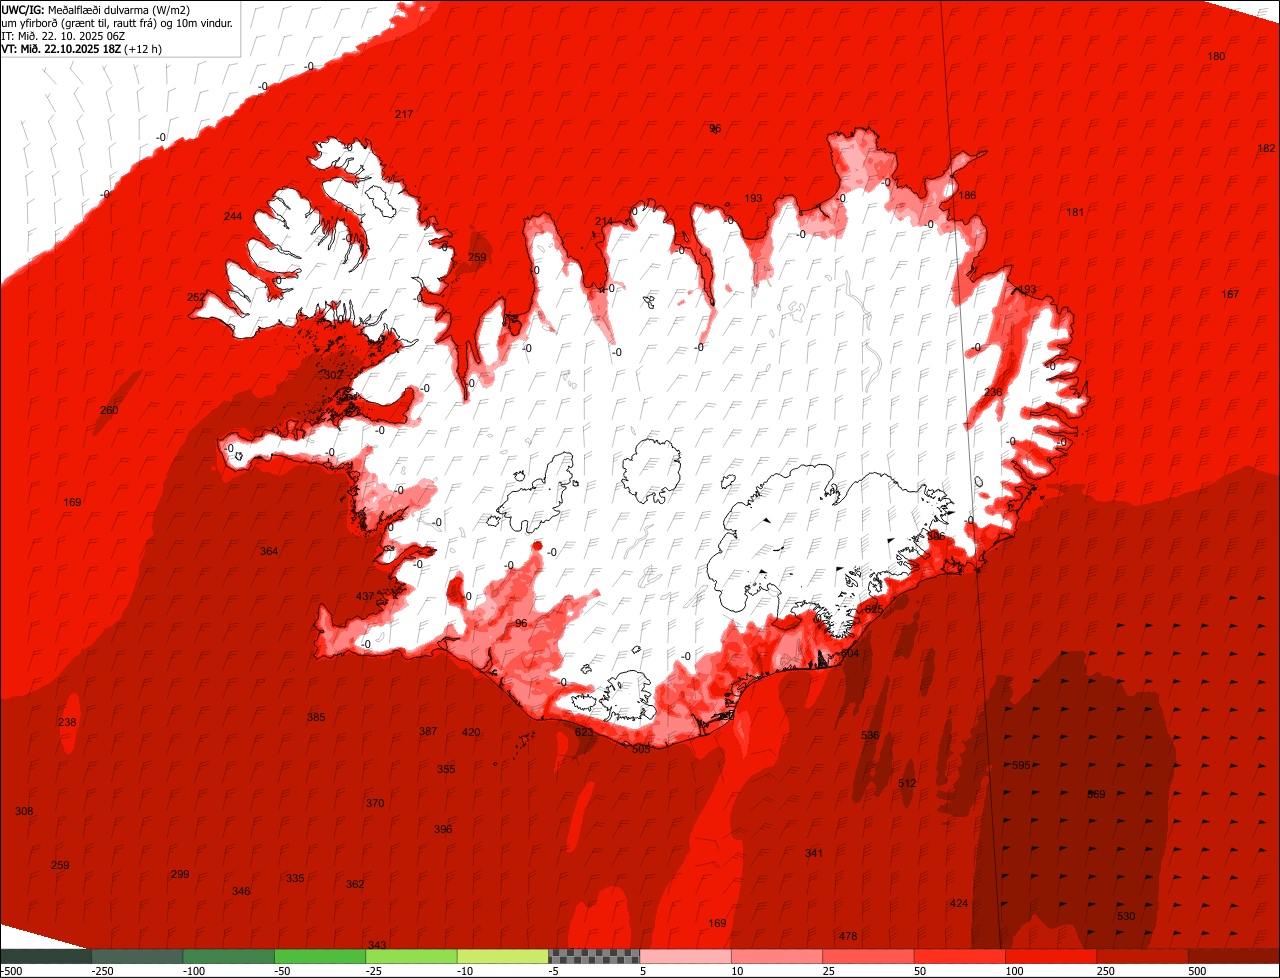
Task: Click the flux value '530' on the map
Action: [1126, 917]
